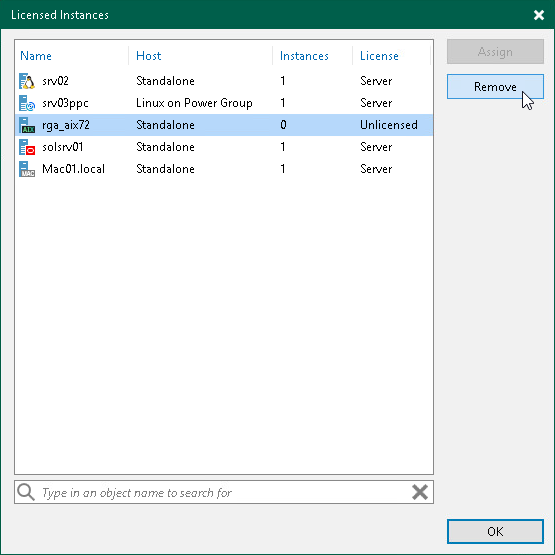Click the instances value 1 for srv03ppc

tap(283, 103)
